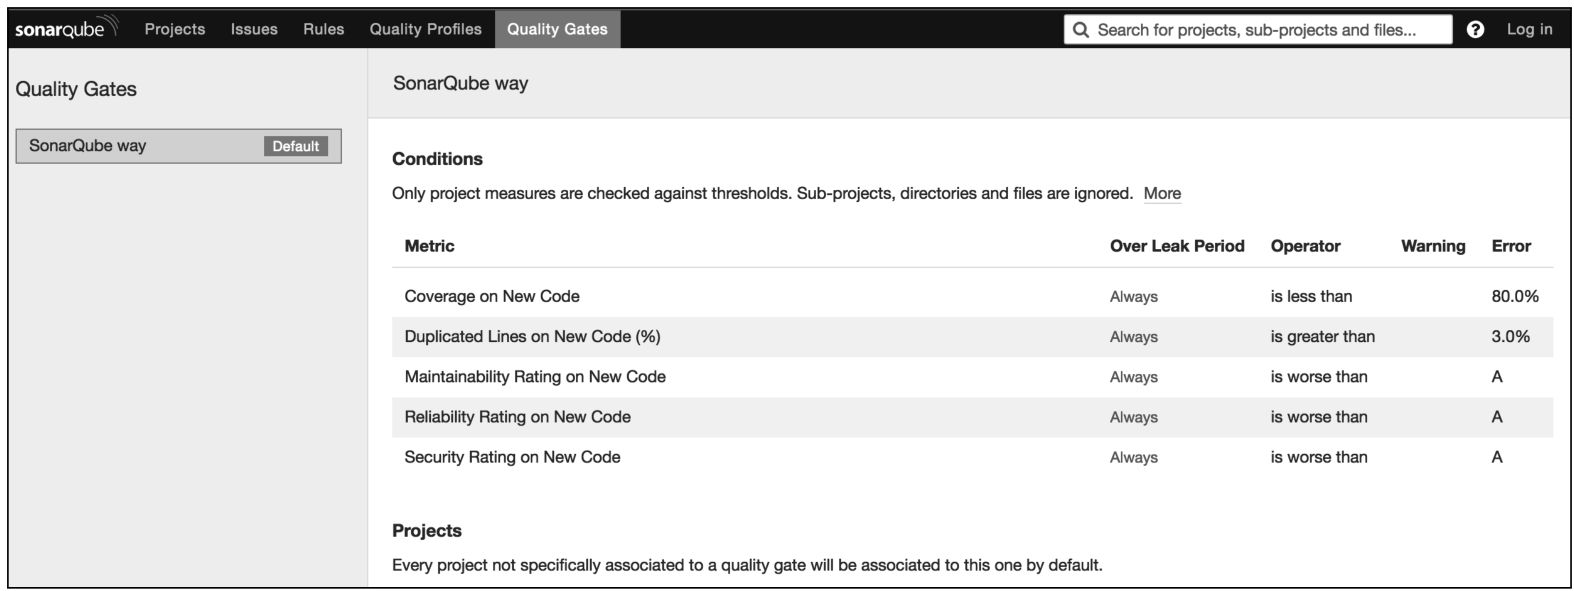Click the Error column header
1574x591 pixels.
pyautogui.click(x=1511, y=246)
